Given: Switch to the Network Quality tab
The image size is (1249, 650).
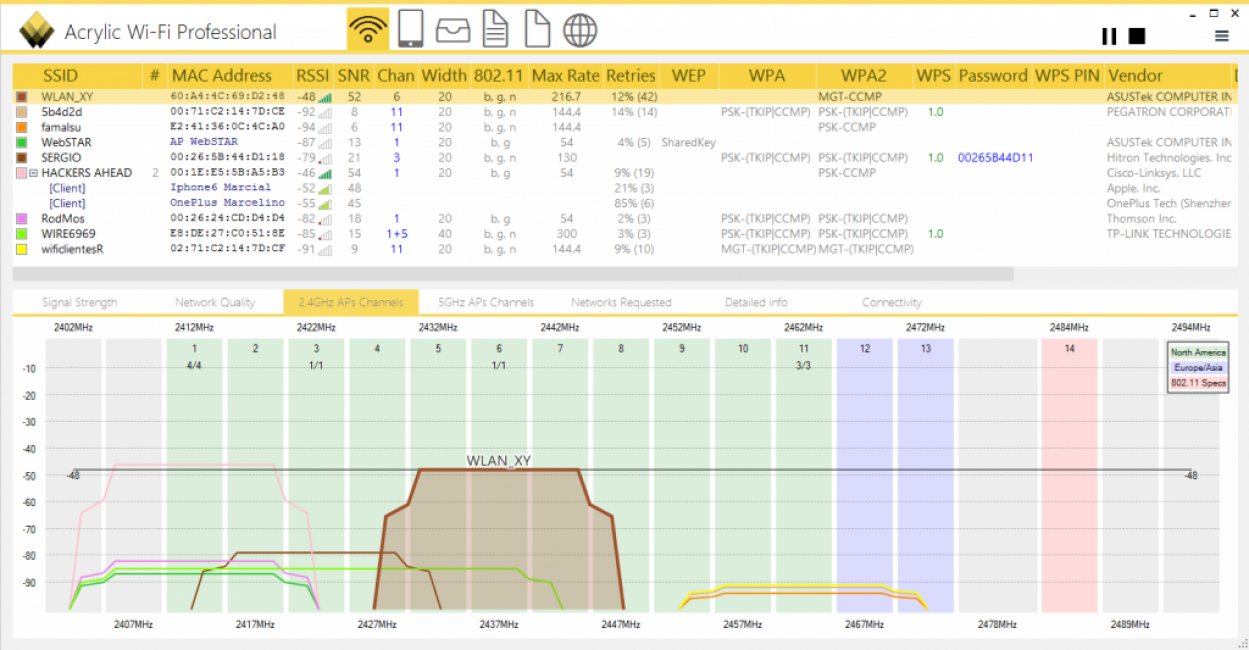Looking at the screenshot, I should [x=215, y=302].
